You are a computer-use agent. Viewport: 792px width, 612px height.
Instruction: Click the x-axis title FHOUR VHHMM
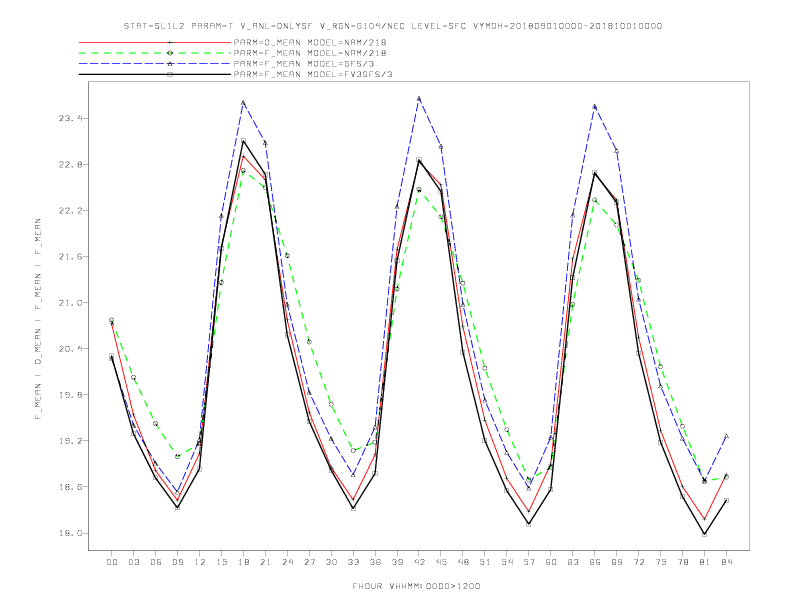point(416,586)
